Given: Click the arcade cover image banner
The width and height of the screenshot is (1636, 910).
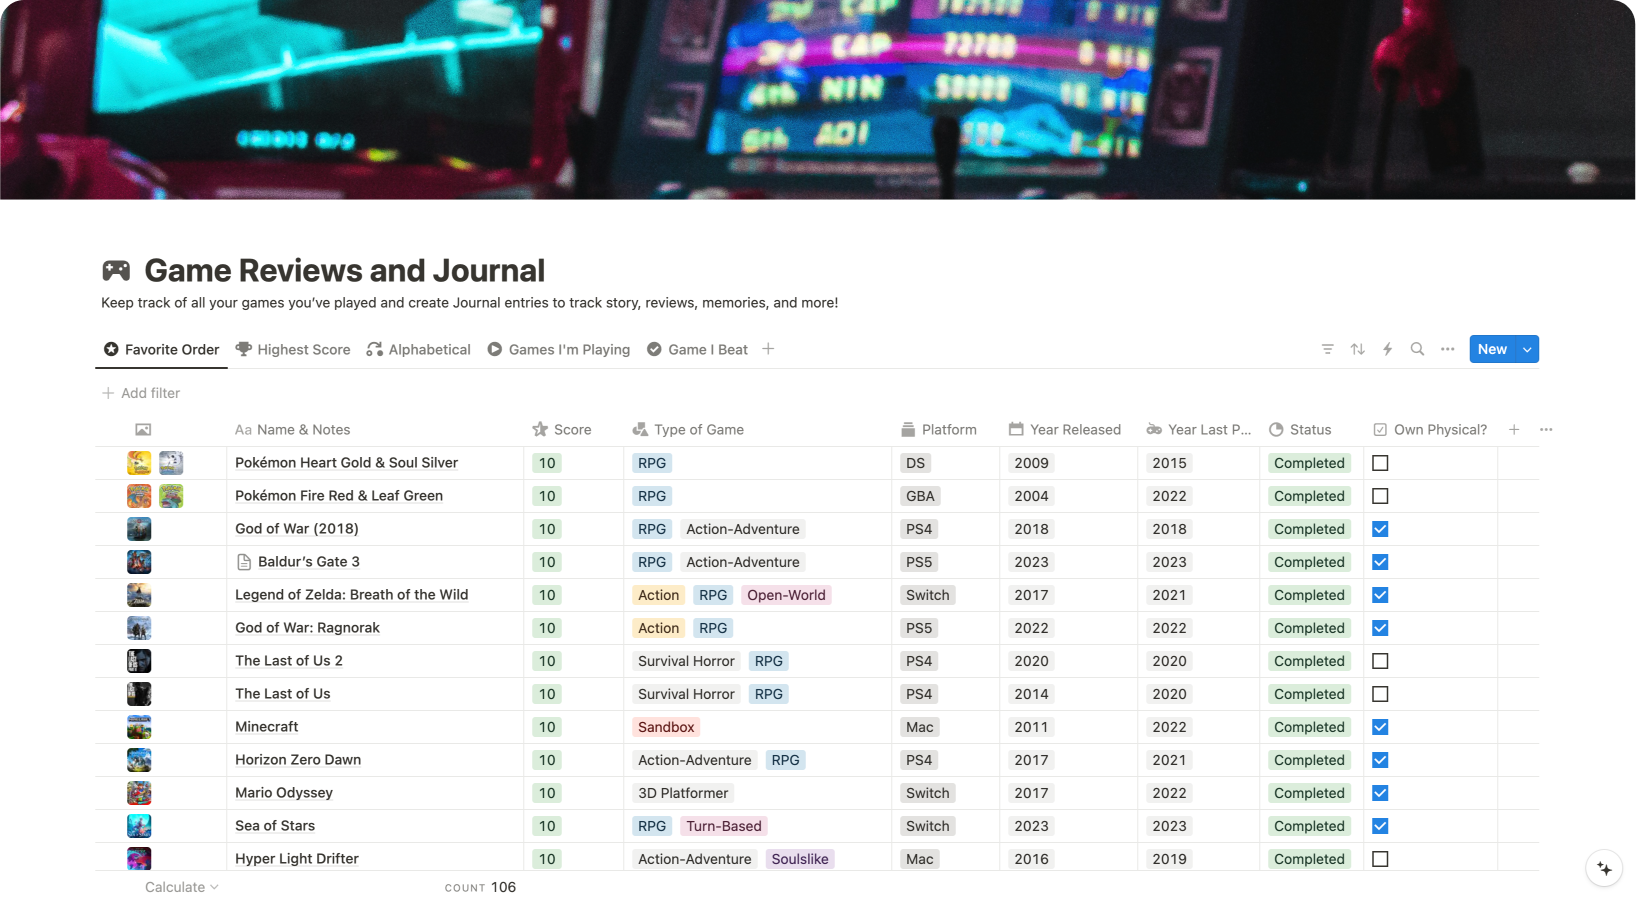Looking at the screenshot, I should click(818, 100).
